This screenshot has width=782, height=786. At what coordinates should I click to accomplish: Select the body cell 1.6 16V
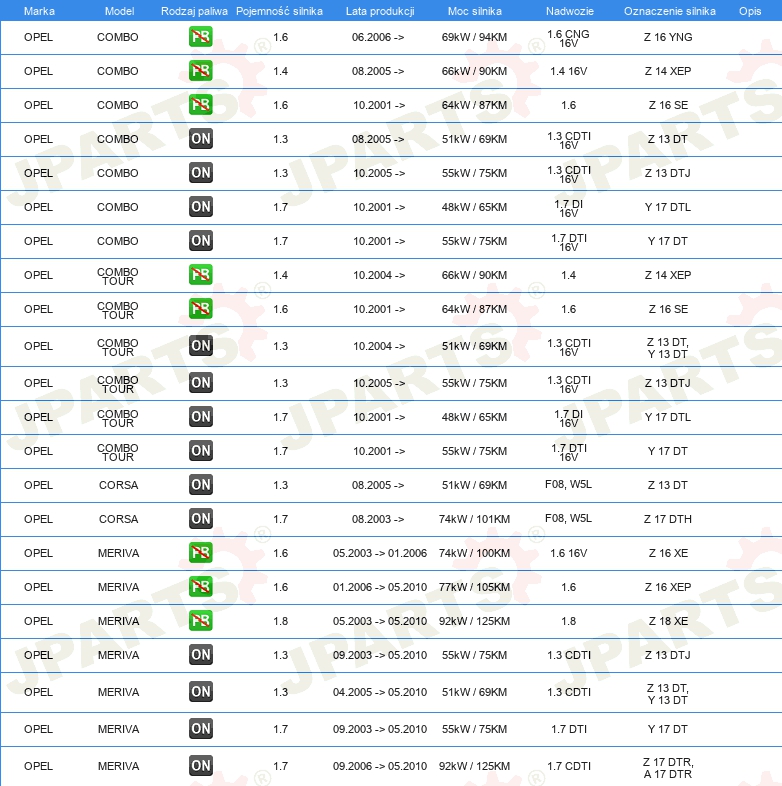pos(568,553)
